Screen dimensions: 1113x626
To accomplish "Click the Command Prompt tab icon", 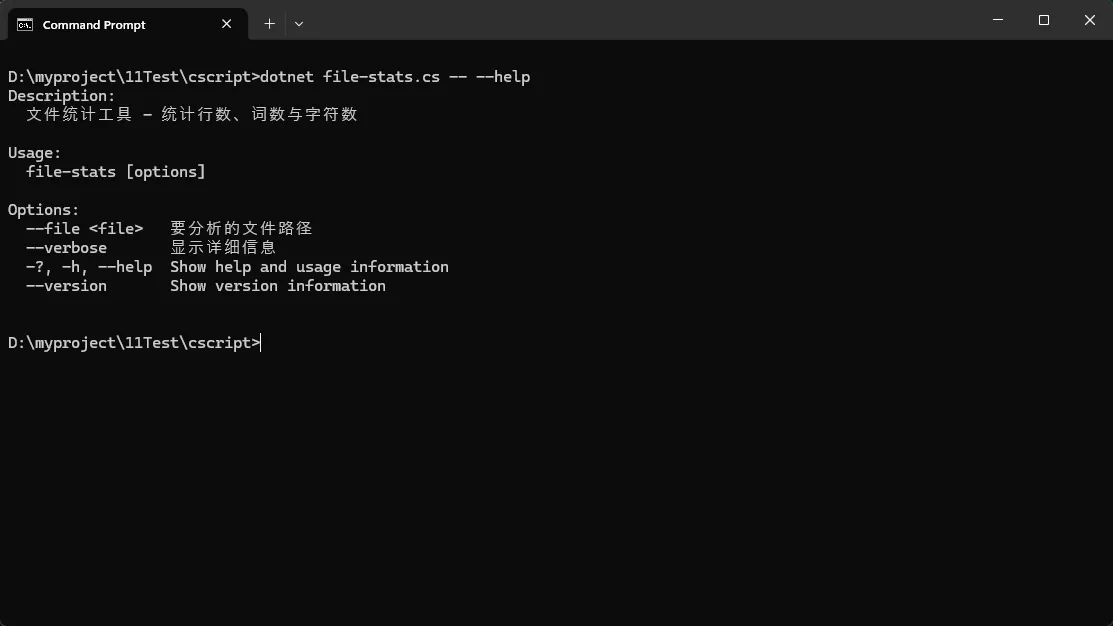I will pyautogui.click(x=25, y=25).
